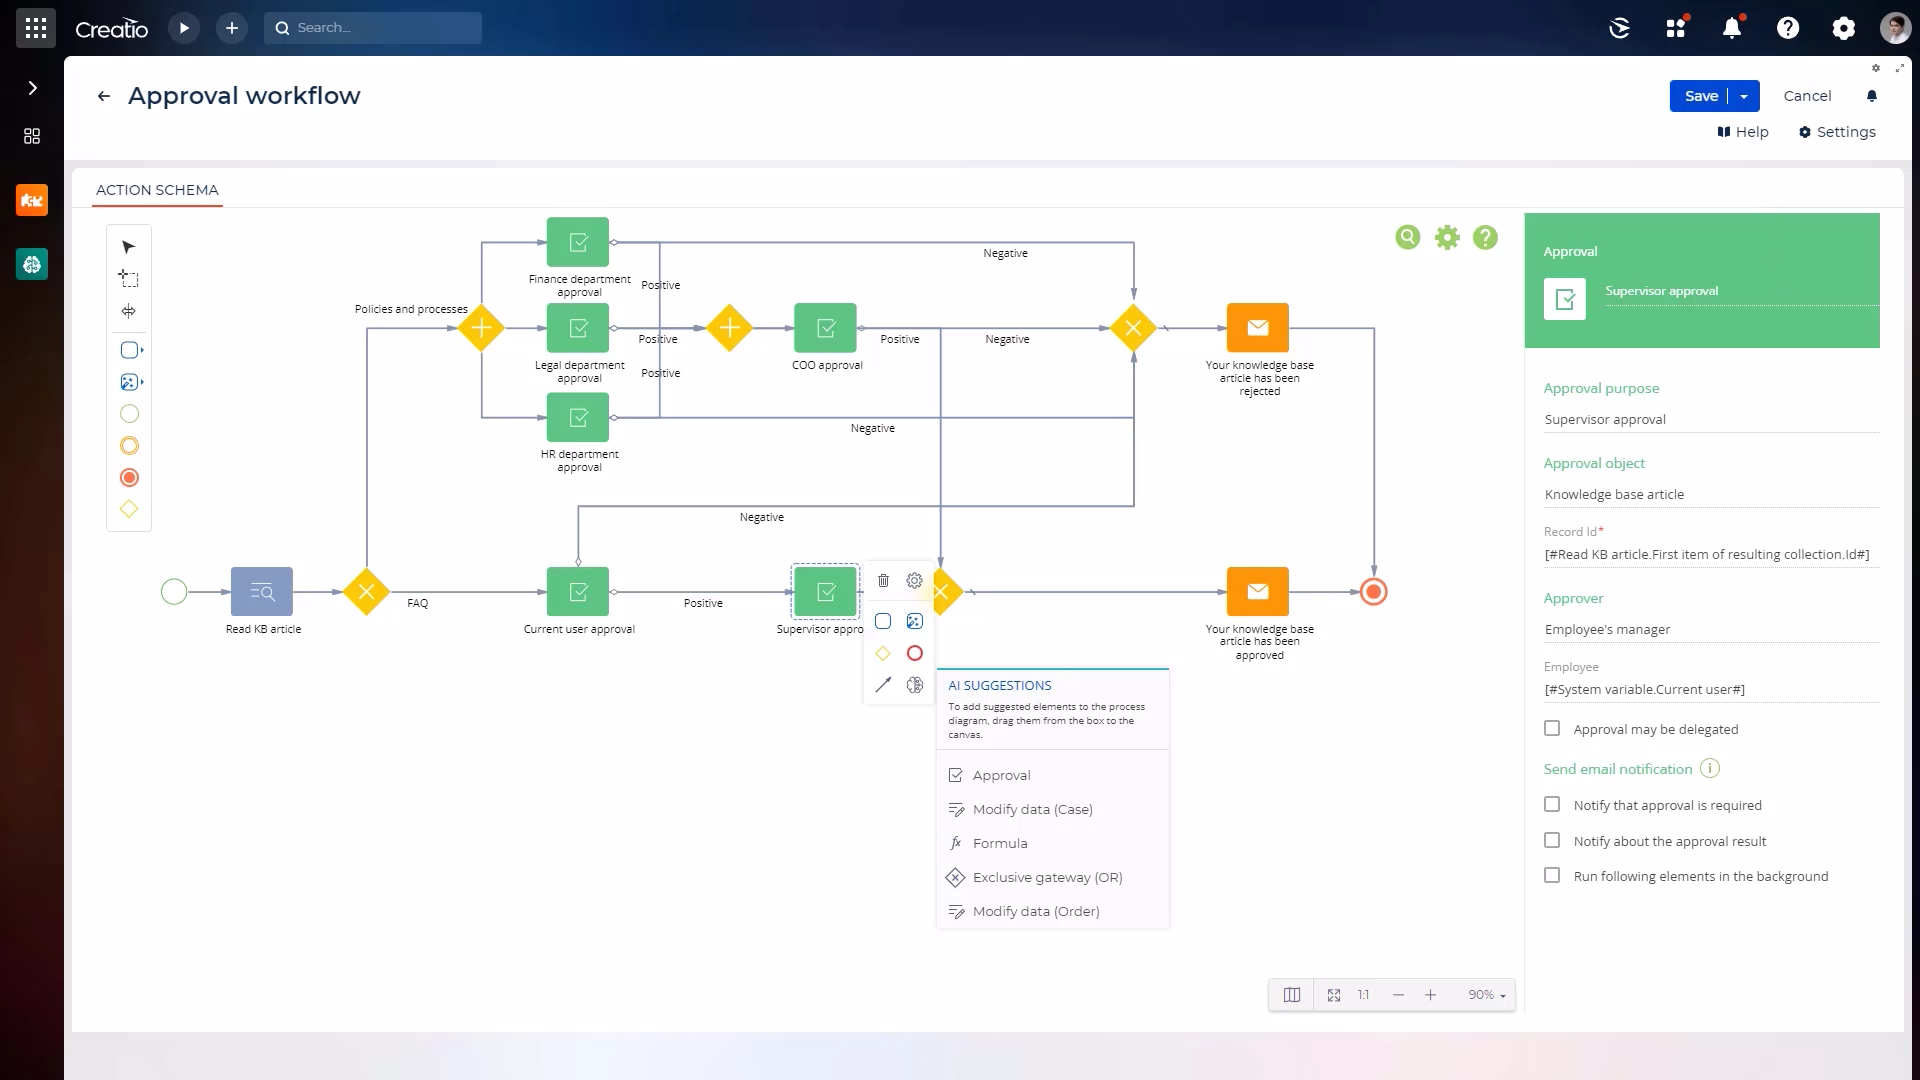This screenshot has width=1920, height=1080.
Task: Pick the move elements tool
Action: pyautogui.click(x=128, y=311)
